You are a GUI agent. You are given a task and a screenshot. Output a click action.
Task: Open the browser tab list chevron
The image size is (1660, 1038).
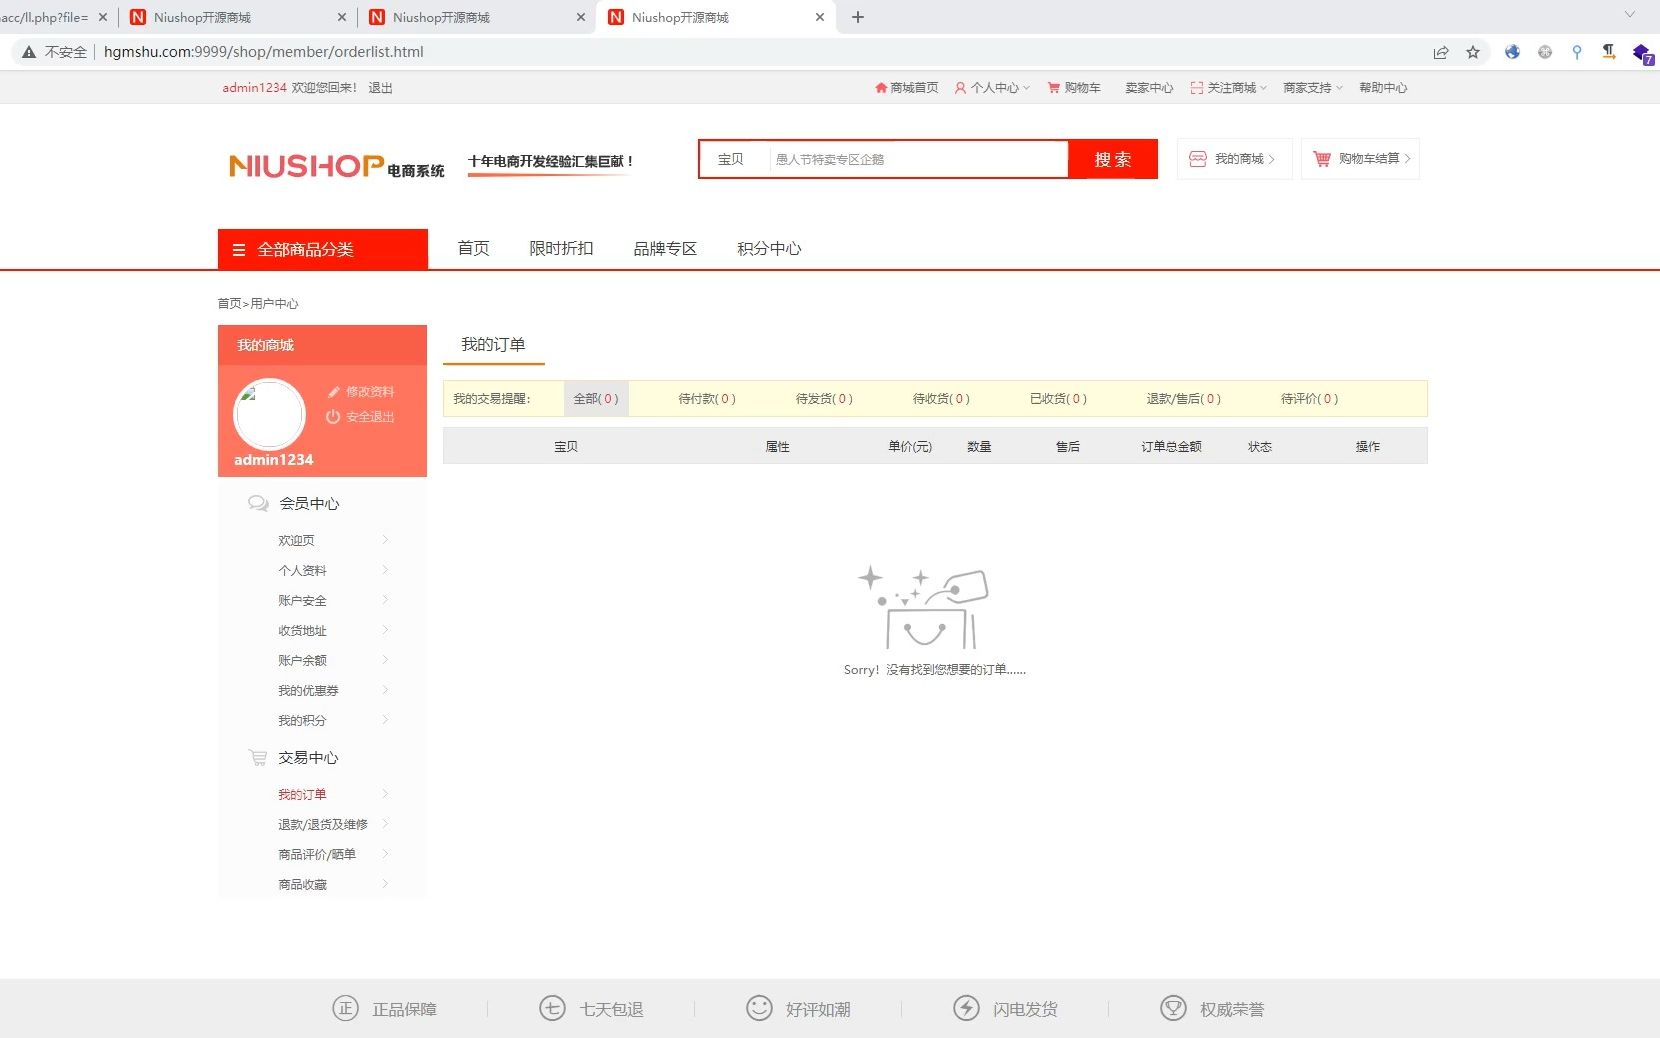1629,15
